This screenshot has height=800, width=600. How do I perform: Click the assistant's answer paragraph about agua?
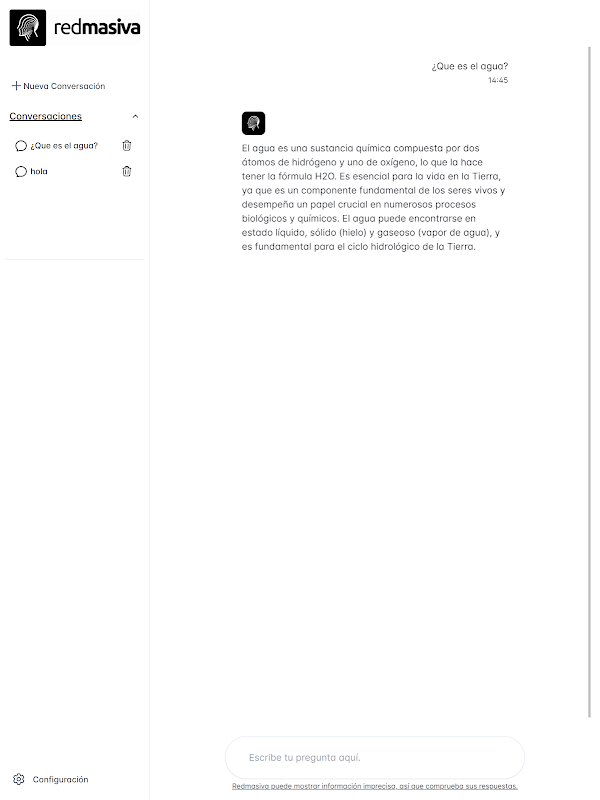373,197
